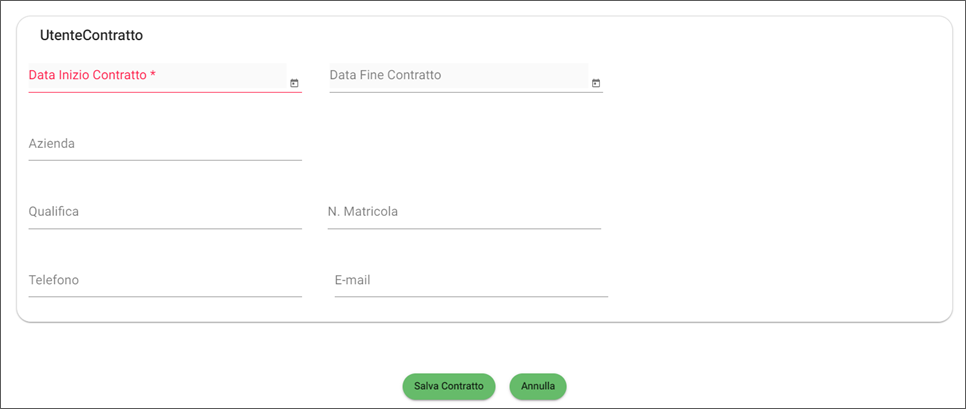This screenshot has height=409, width=966.
Task: Click the 'Telefono' placeholder label
Action: coord(54,280)
